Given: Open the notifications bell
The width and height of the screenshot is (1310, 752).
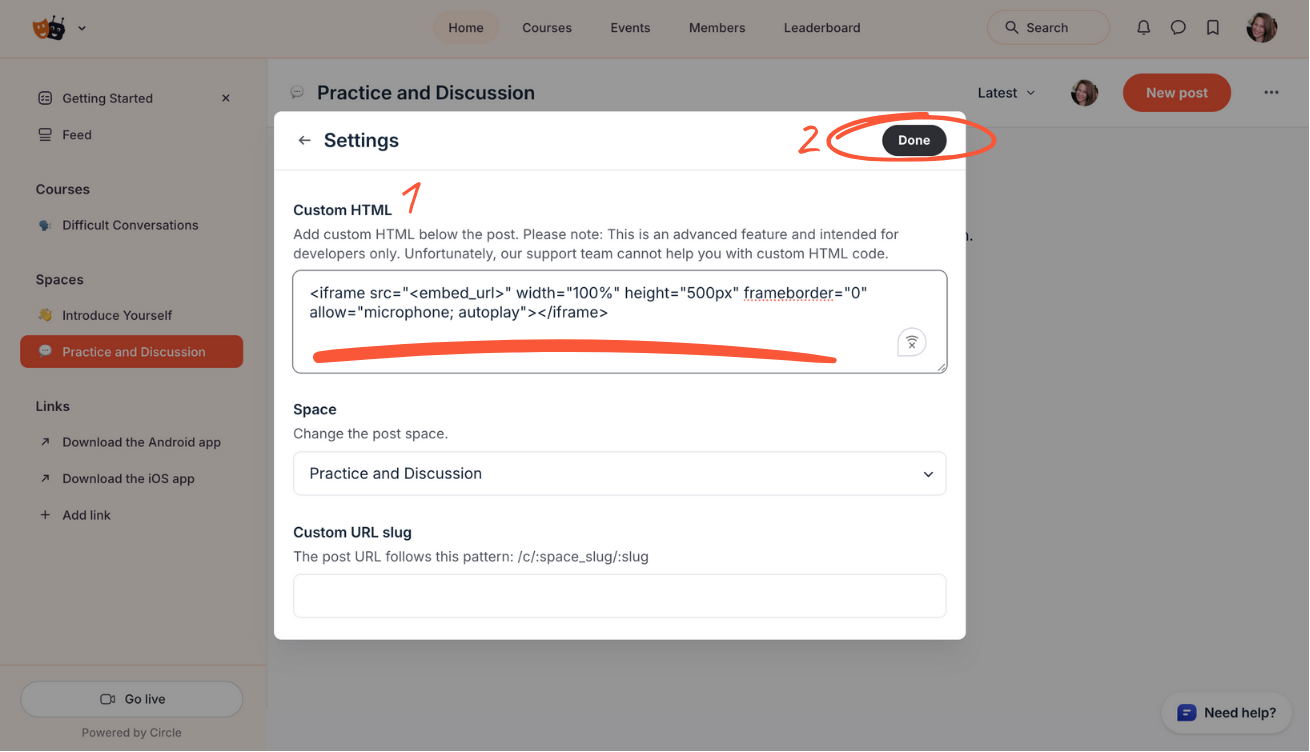Looking at the screenshot, I should (1144, 28).
